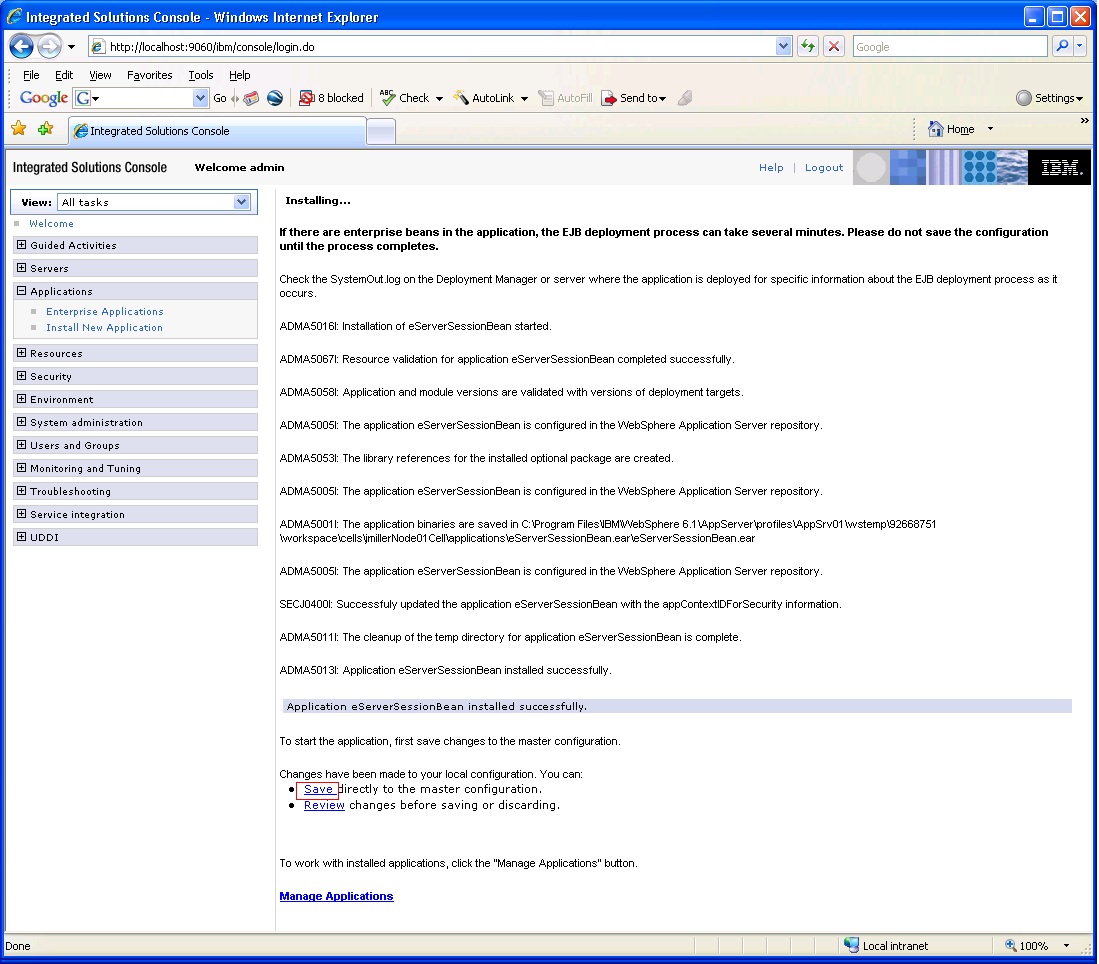Click the Logout link

tap(824, 168)
